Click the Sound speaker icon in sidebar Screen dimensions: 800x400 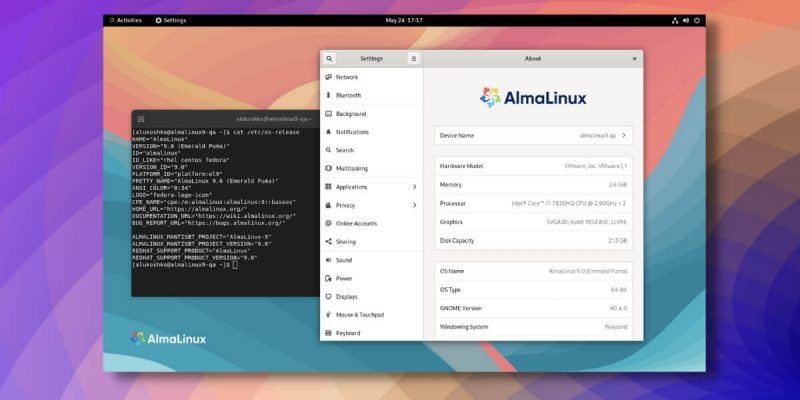(328, 260)
